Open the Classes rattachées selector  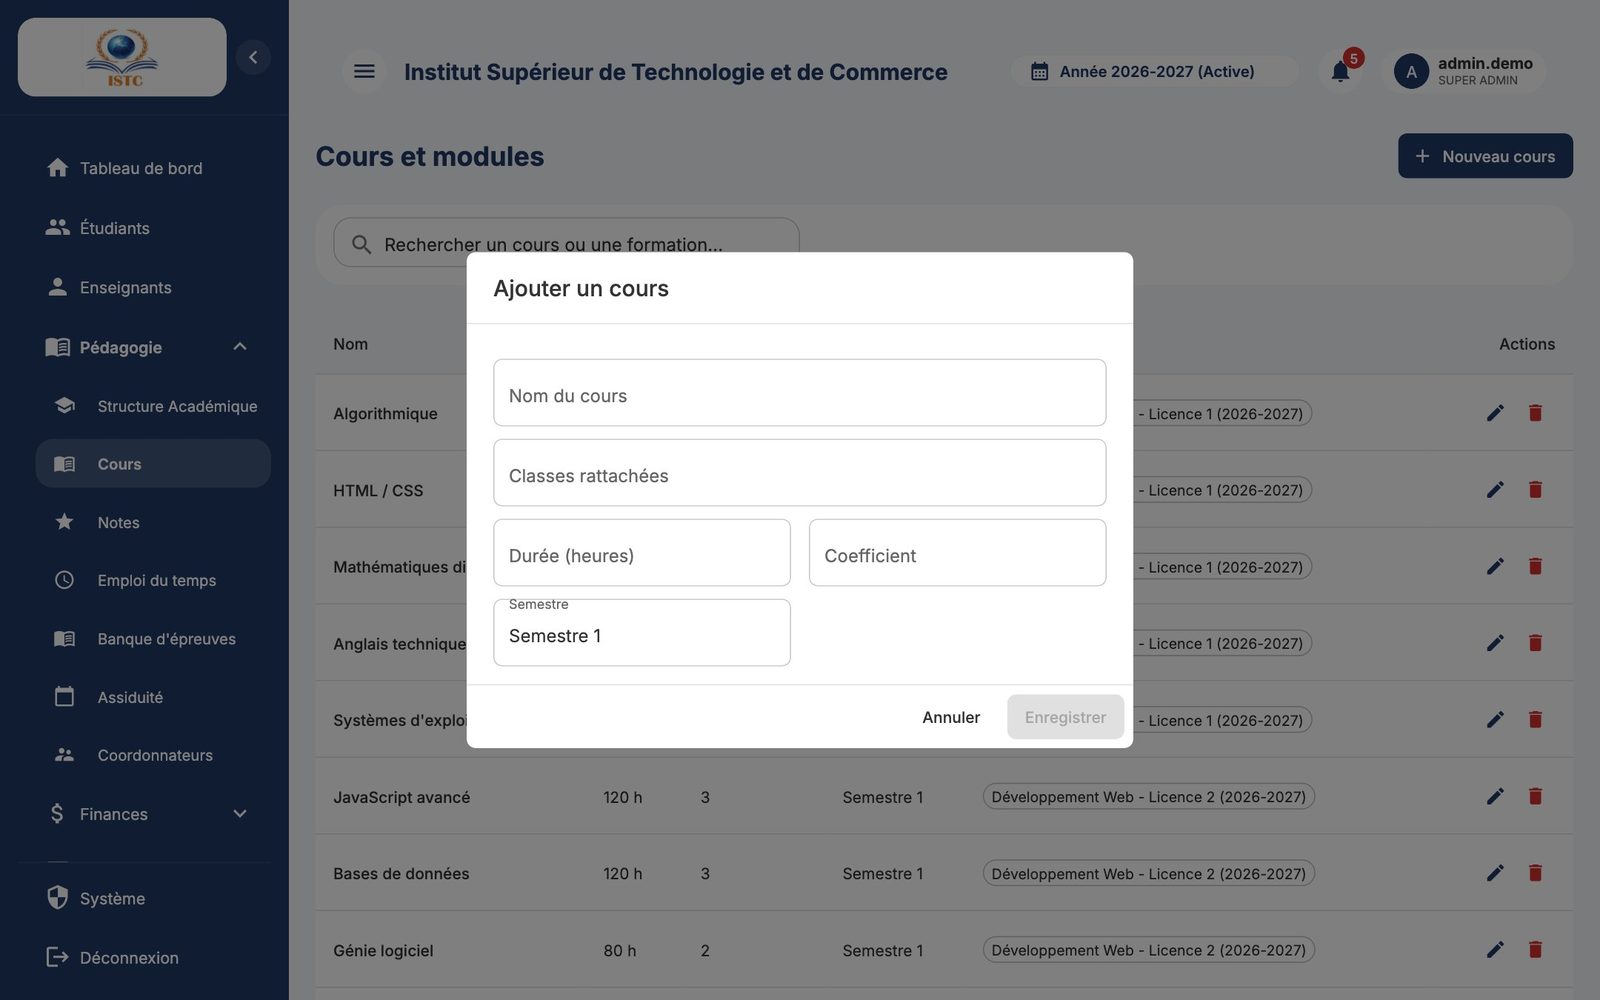(800, 473)
